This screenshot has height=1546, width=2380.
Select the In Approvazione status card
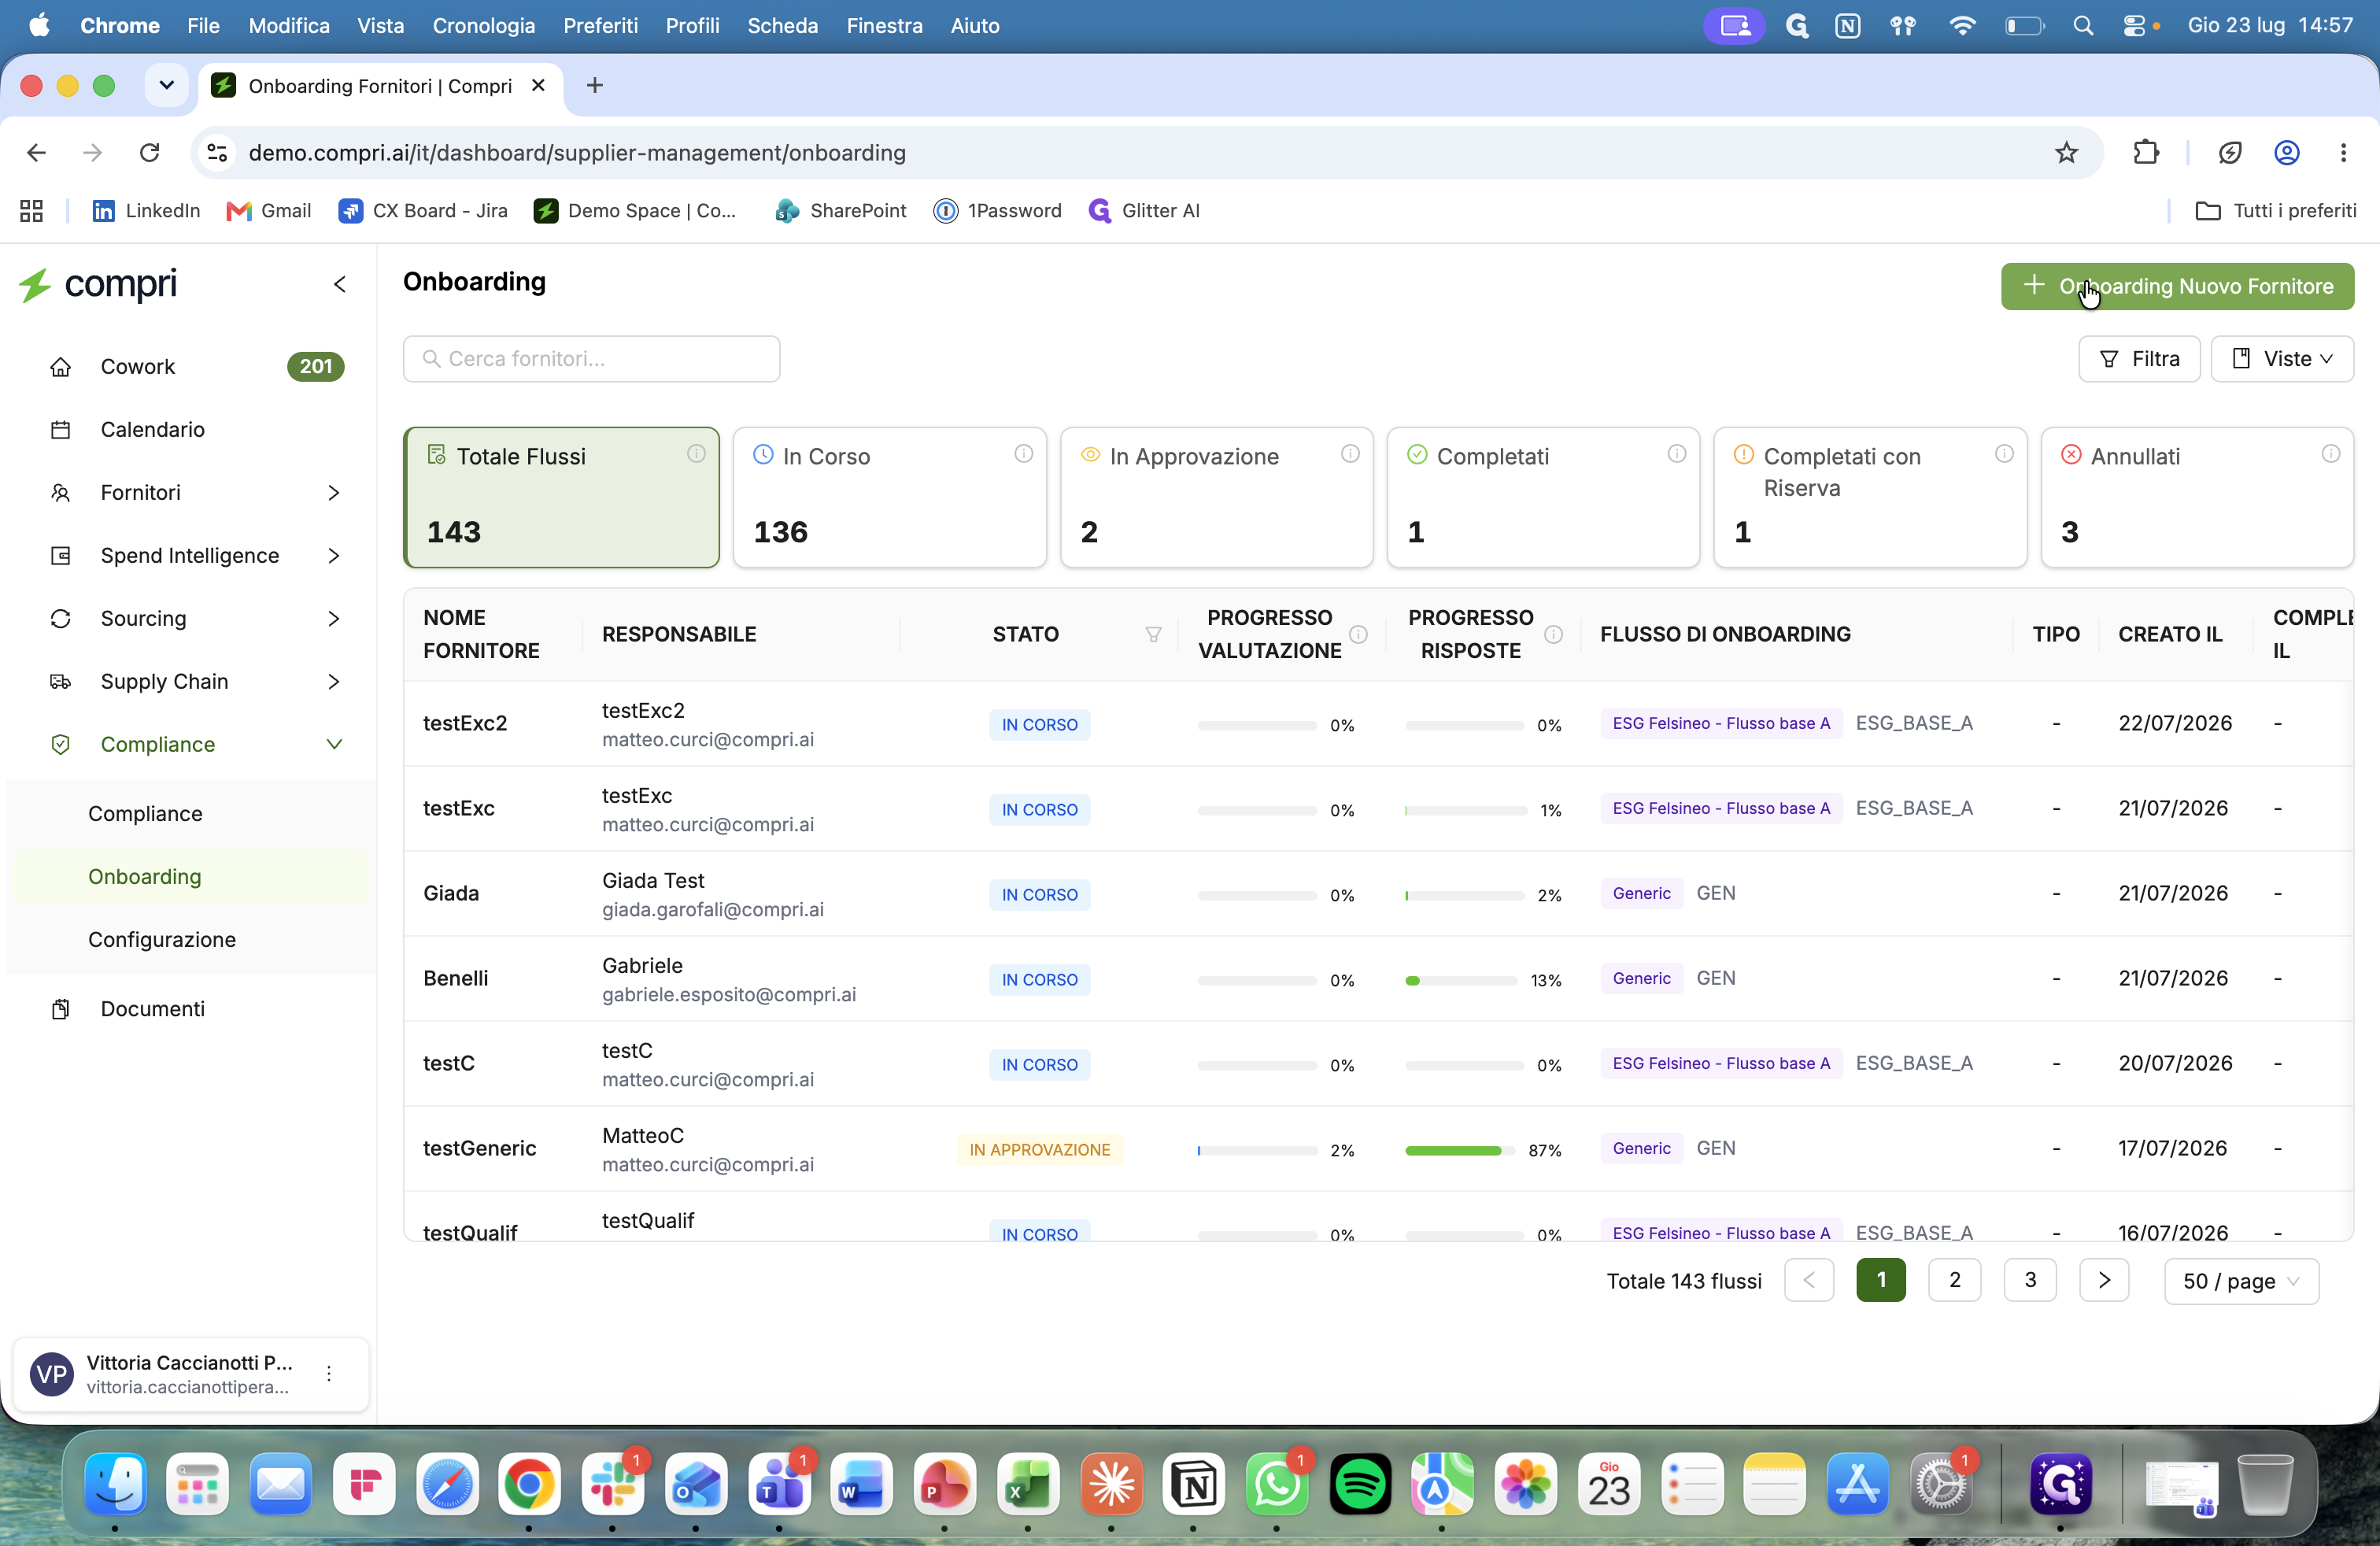[1216, 498]
